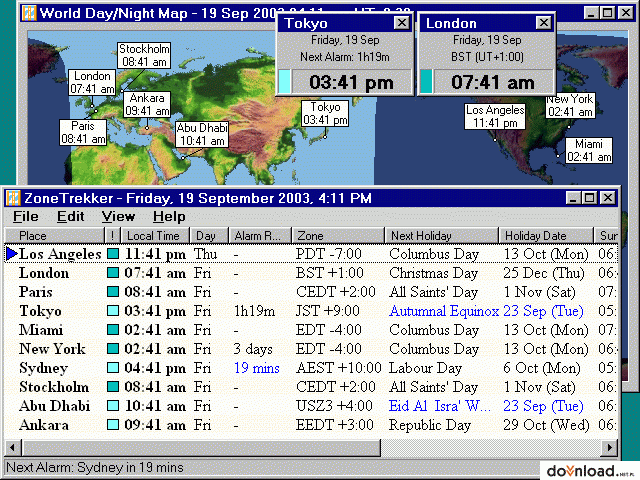640x480 pixels.
Task: Click the ZoneTrekker title bar app icon
Action: tap(13, 198)
